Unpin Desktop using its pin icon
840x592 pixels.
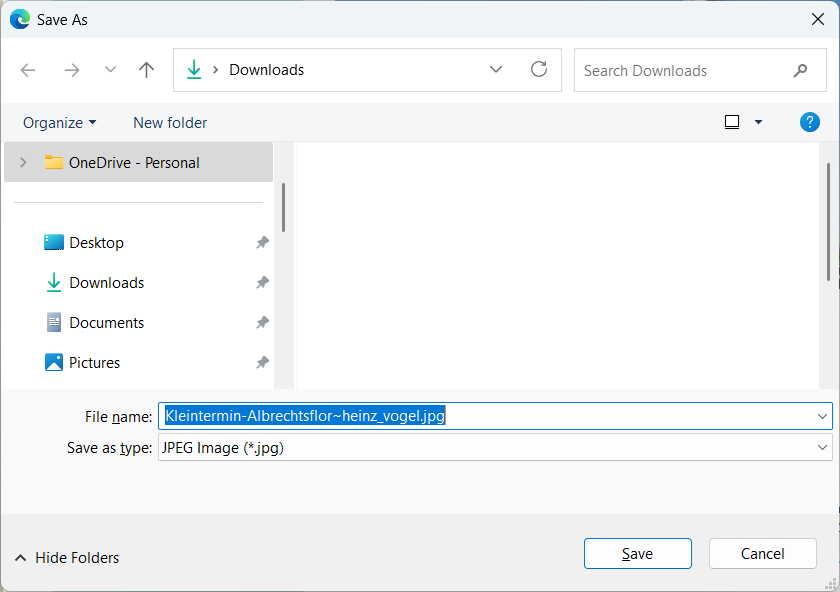coord(262,243)
